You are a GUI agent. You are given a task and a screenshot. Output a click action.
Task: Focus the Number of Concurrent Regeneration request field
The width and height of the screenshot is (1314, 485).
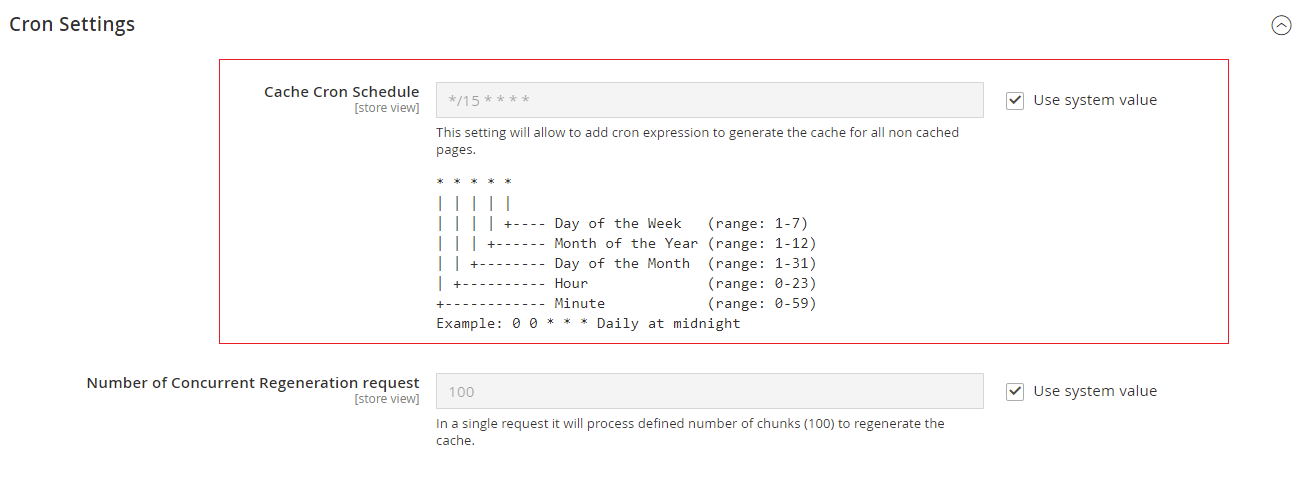click(709, 391)
